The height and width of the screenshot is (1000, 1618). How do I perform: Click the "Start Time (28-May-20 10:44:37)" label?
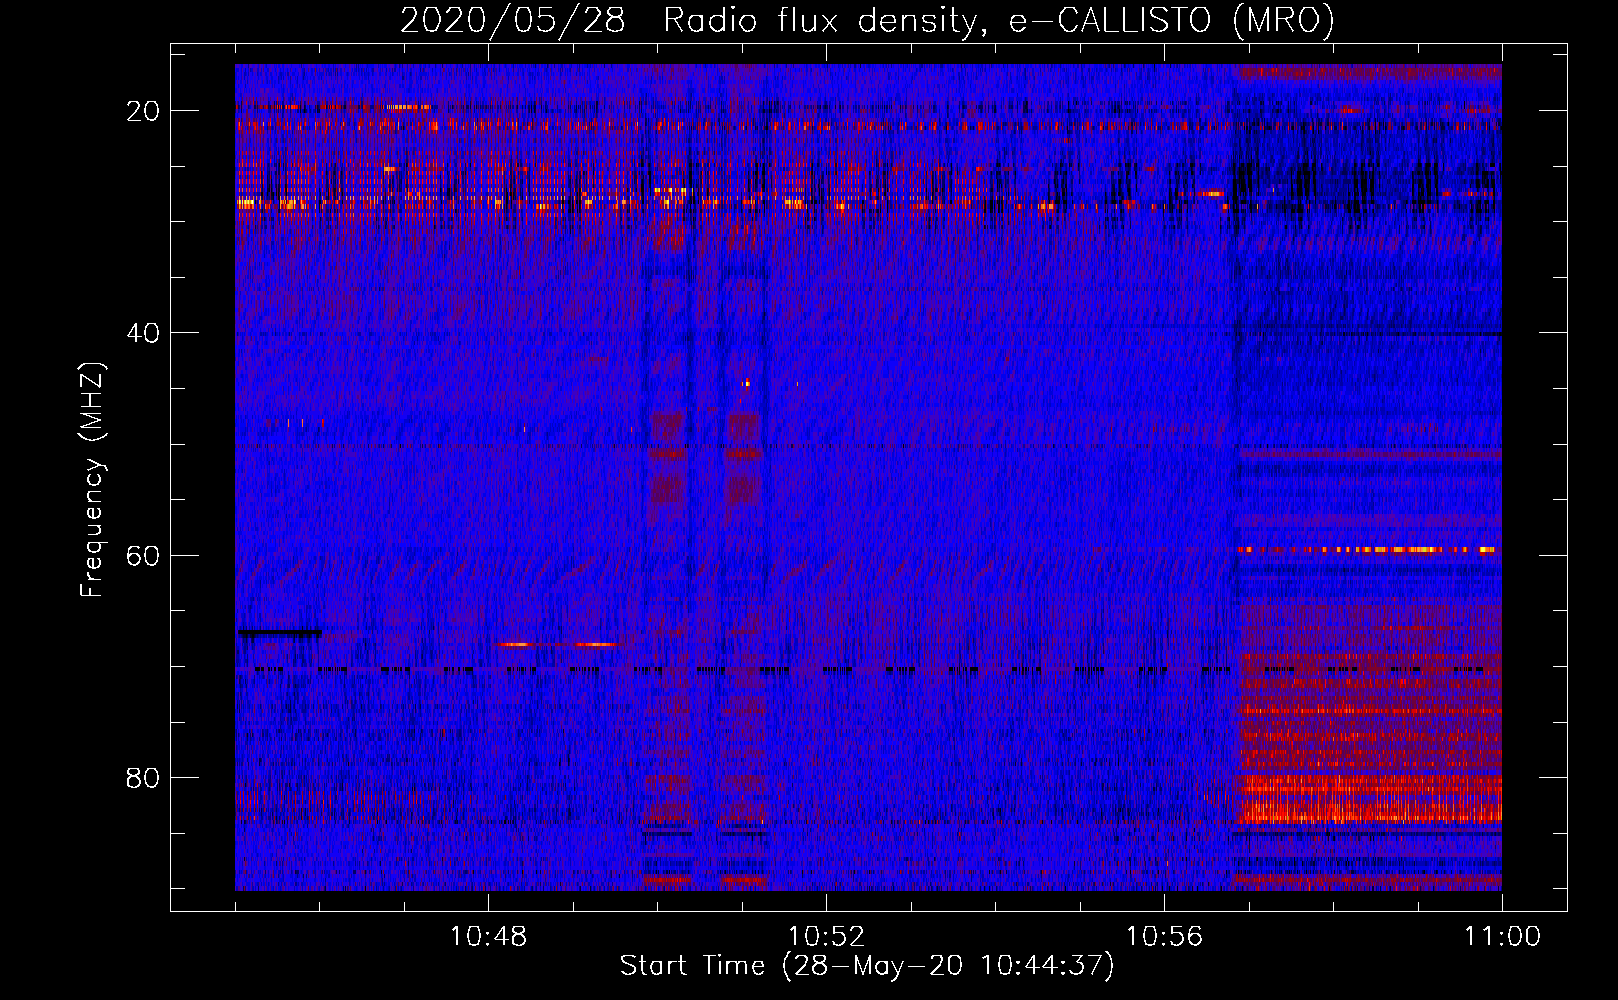click(866, 966)
